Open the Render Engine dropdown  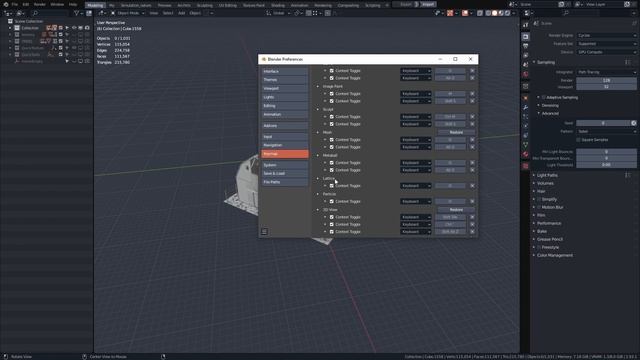(x=606, y=36)
